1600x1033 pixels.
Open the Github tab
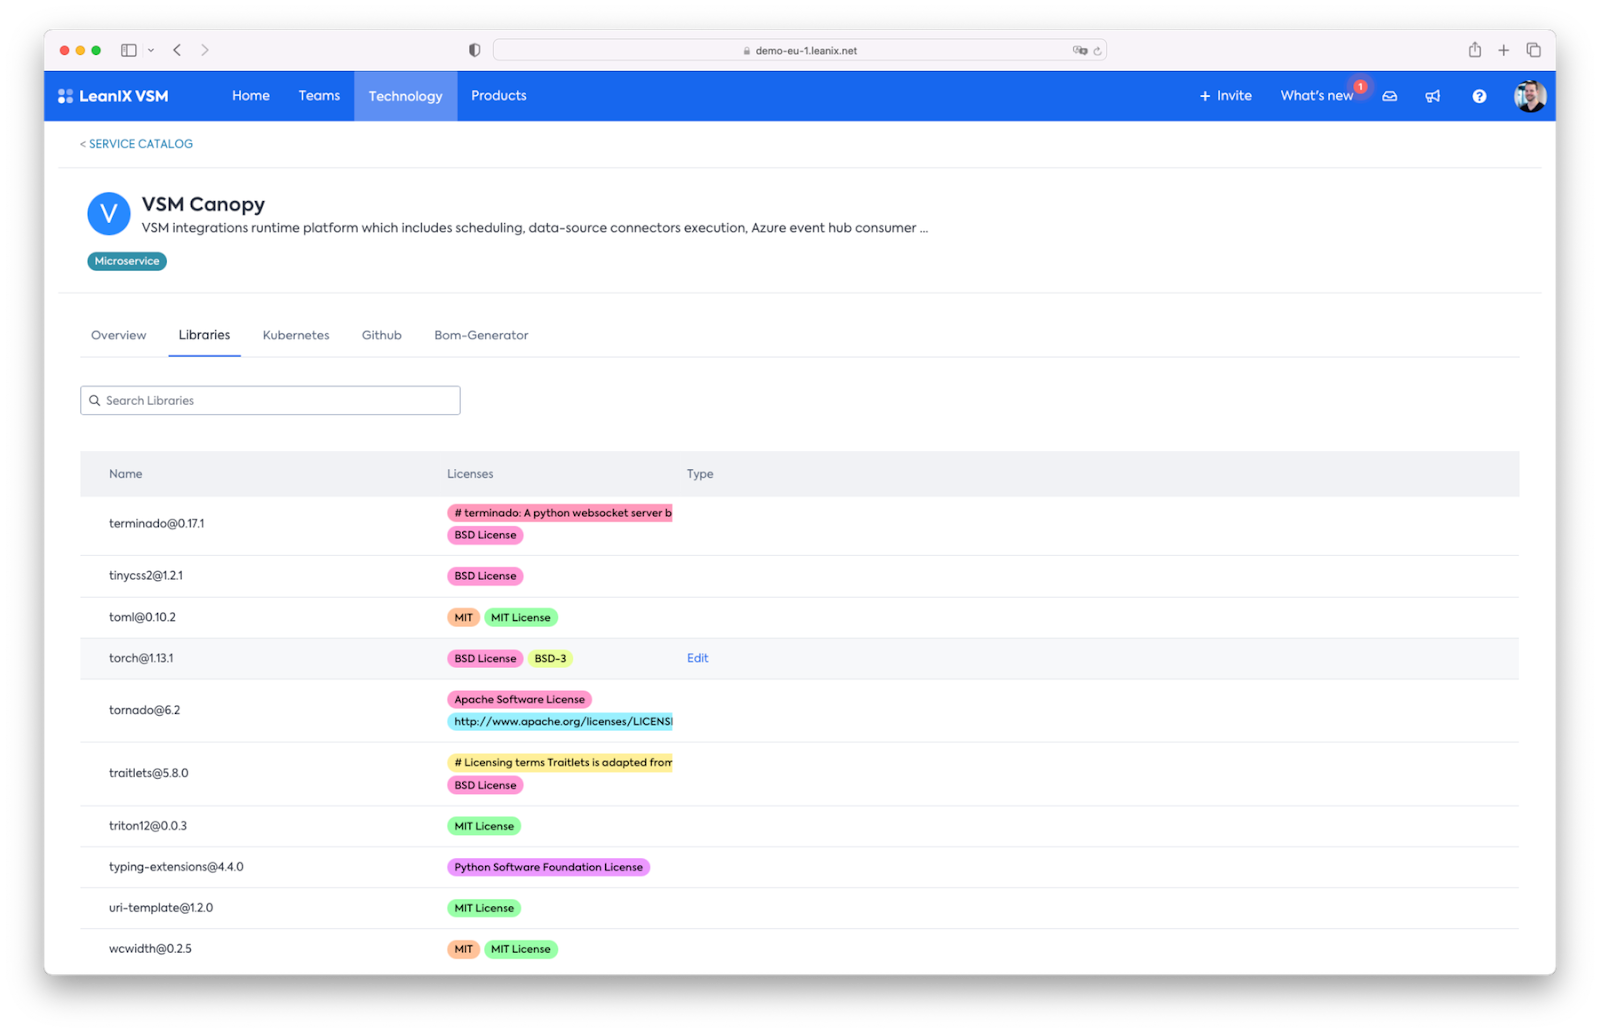pyautogui.click(x=382, y=335)
